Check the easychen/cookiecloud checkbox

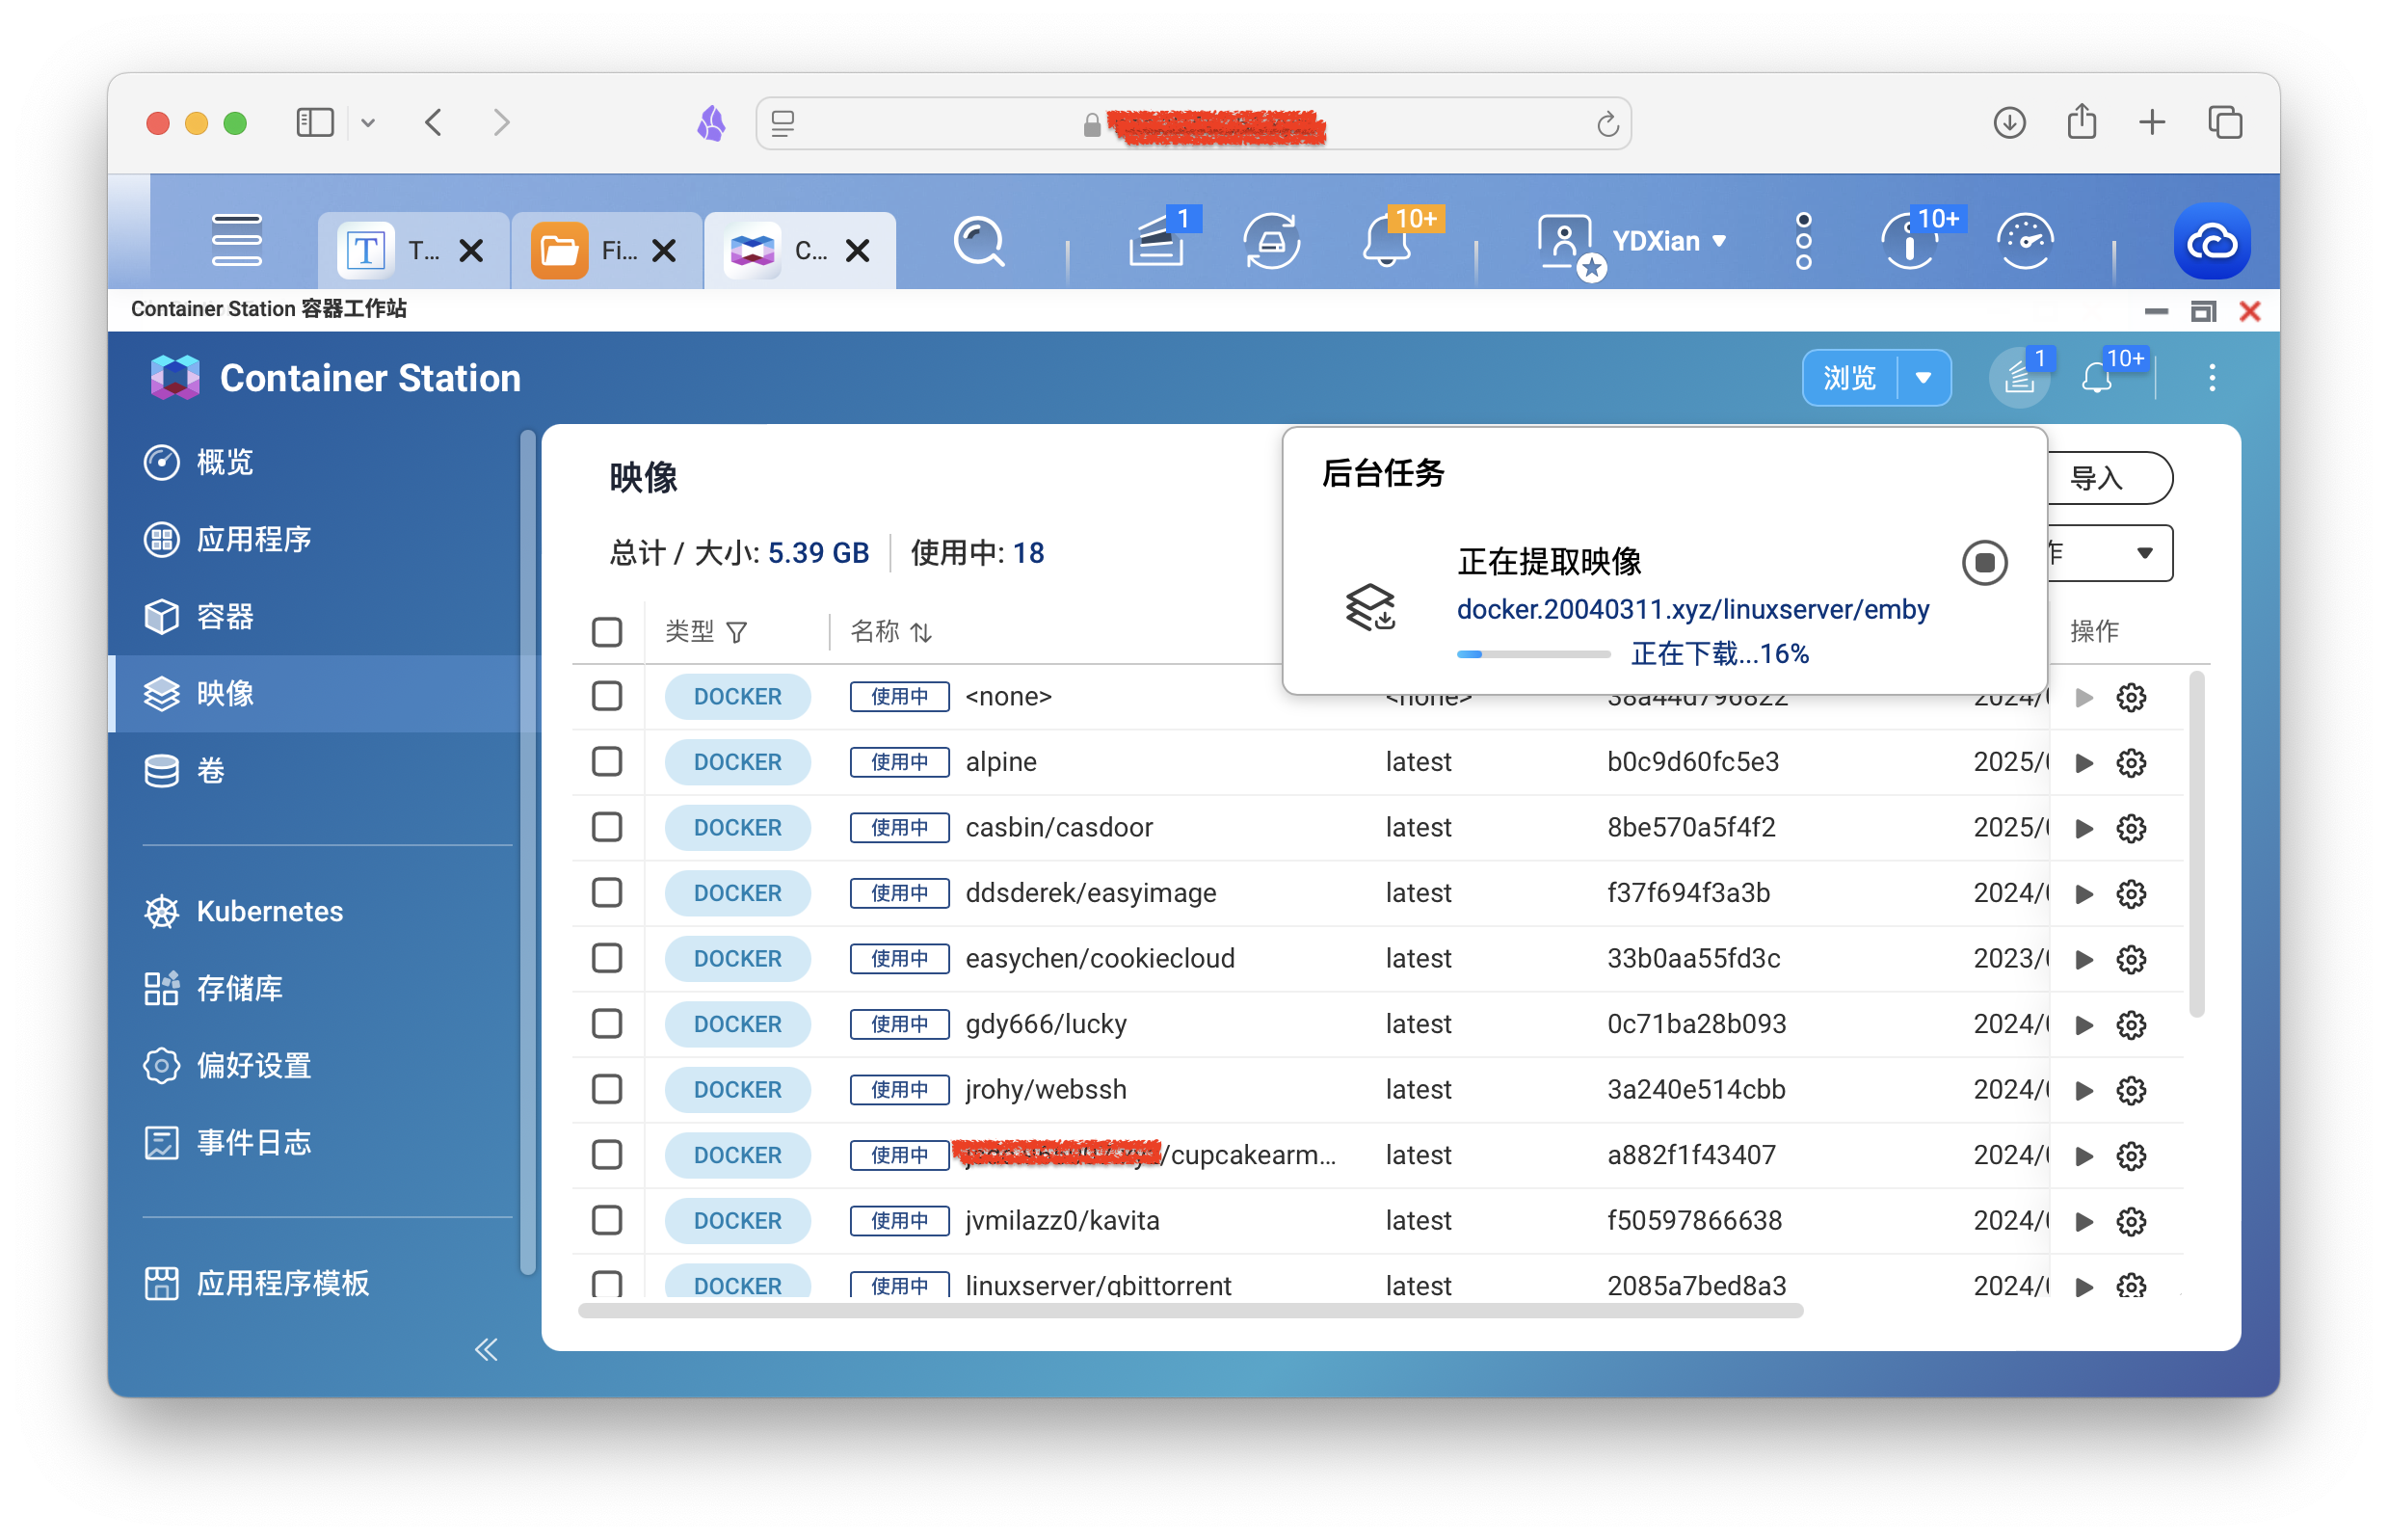607,958
